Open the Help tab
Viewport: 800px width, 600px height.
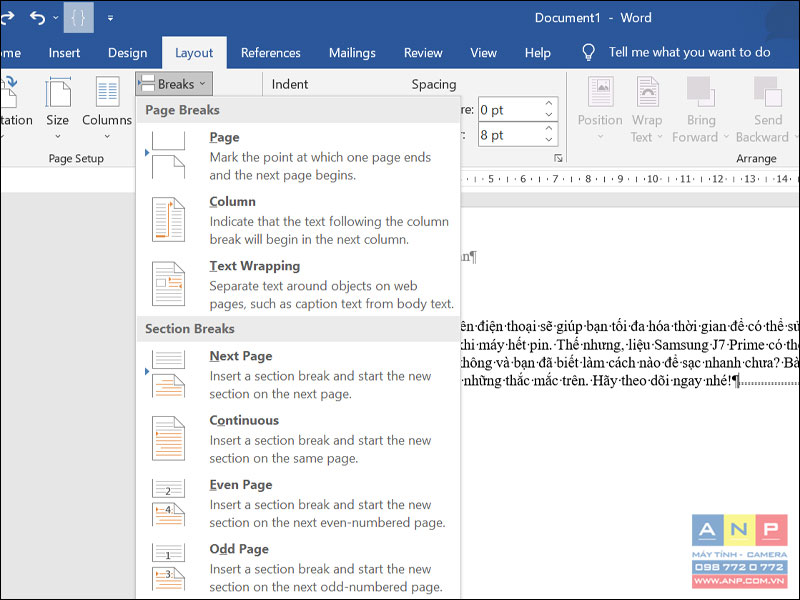point(538,53)
